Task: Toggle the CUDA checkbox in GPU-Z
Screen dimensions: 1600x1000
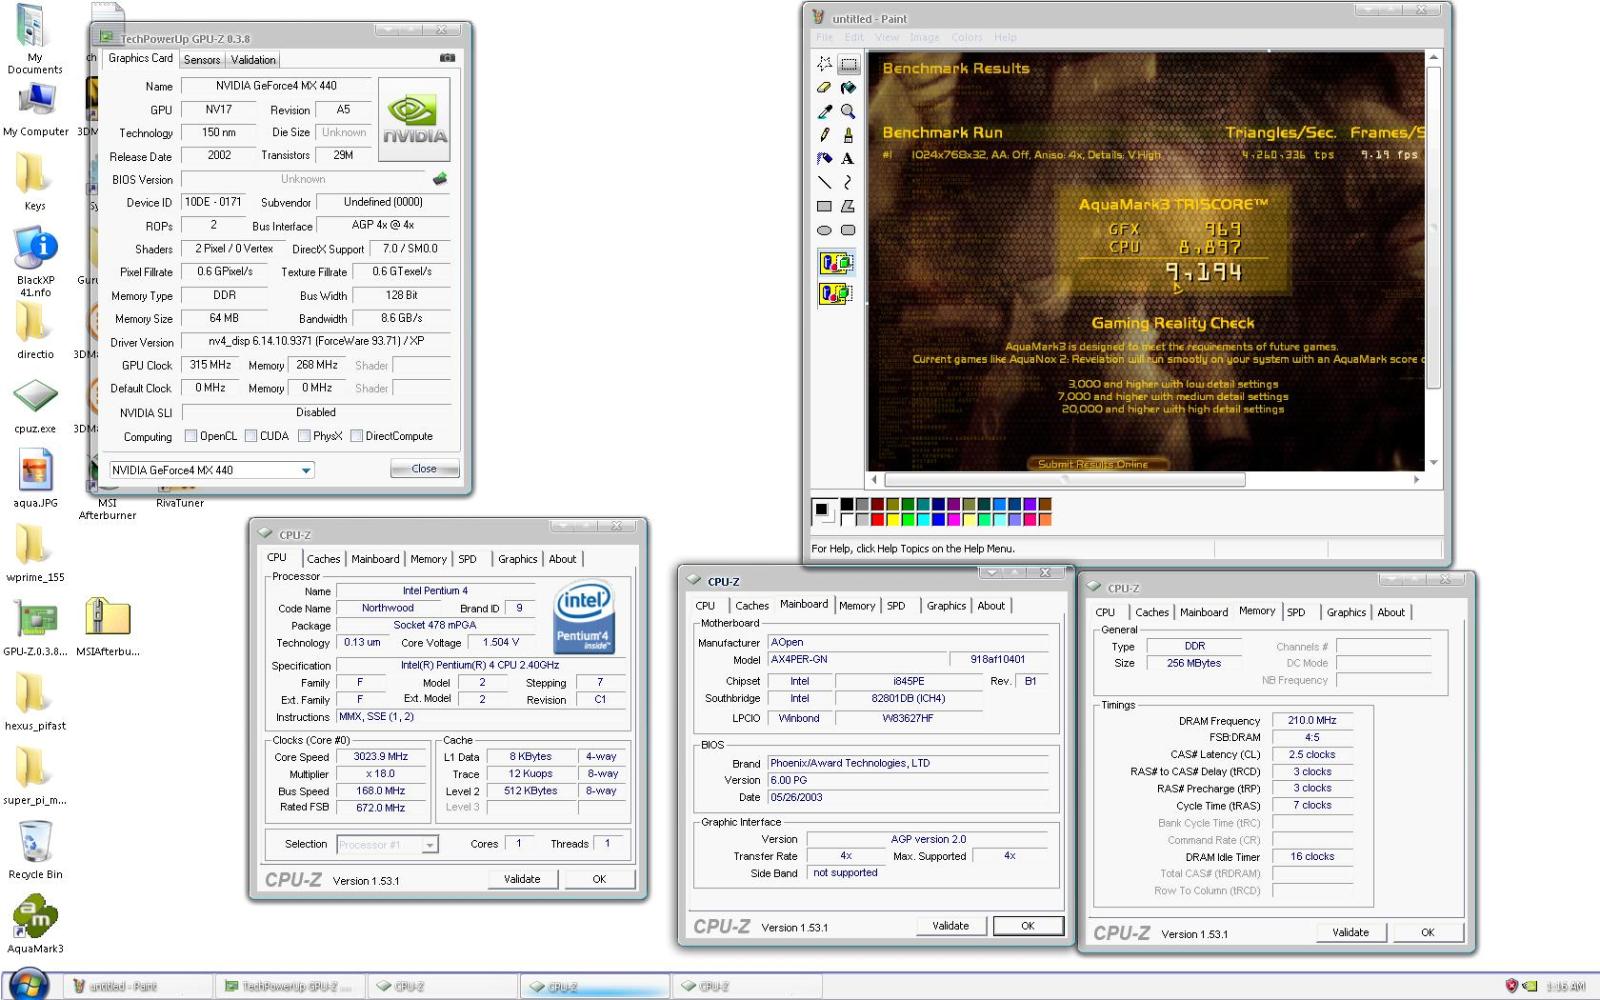Action: (x=251, y=436)
